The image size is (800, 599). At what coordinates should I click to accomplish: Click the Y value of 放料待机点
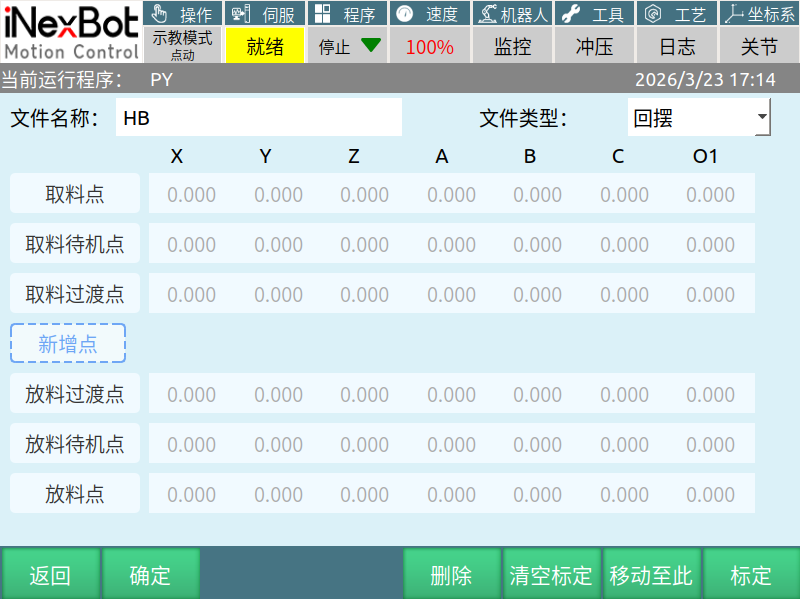pos(279,444)
